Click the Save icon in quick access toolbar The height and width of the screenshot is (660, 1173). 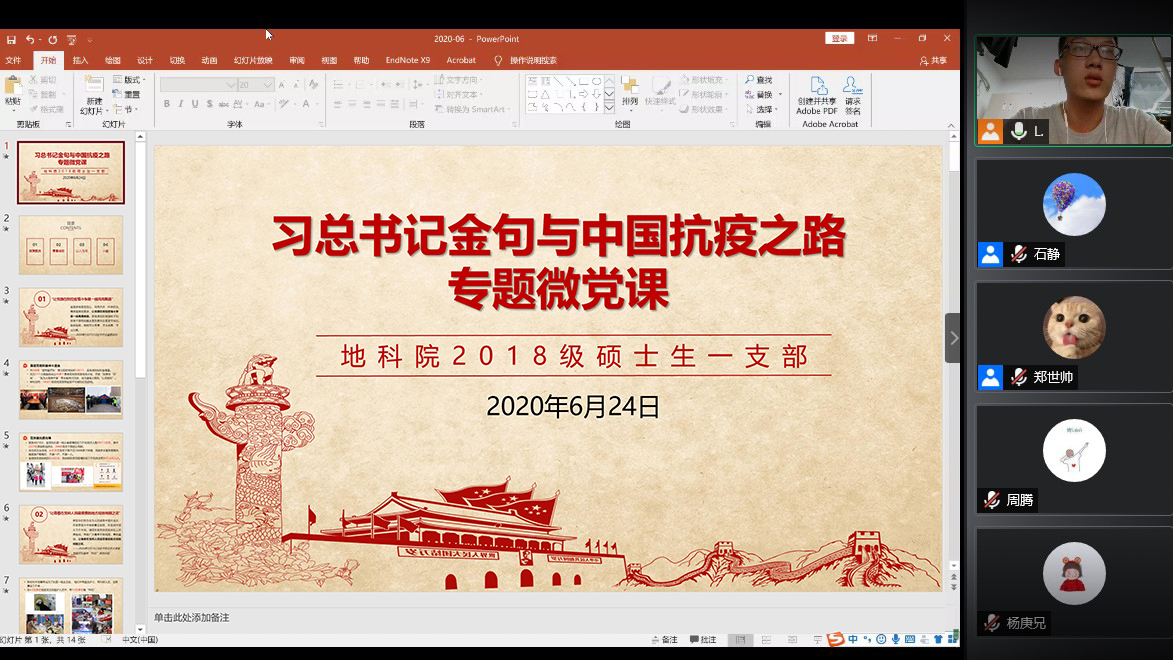[11, 39]
